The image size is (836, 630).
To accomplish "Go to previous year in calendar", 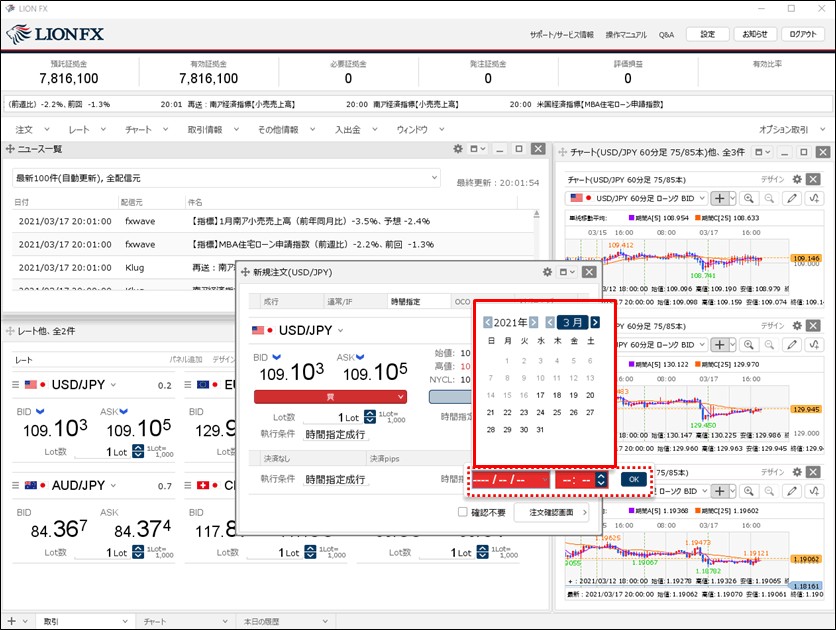I will point(487,322).
